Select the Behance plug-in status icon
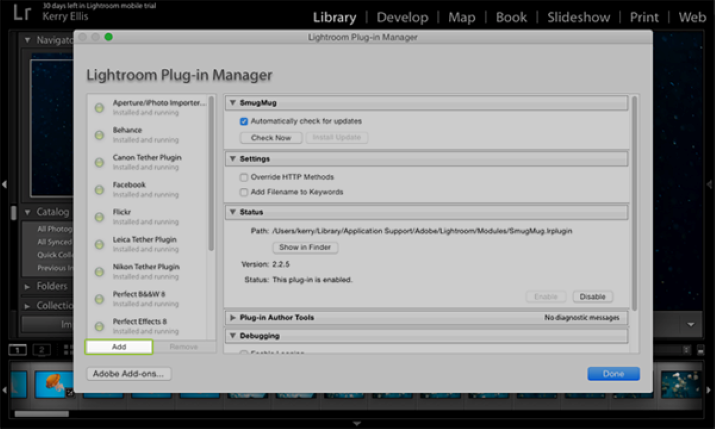 tap(99, 135)
